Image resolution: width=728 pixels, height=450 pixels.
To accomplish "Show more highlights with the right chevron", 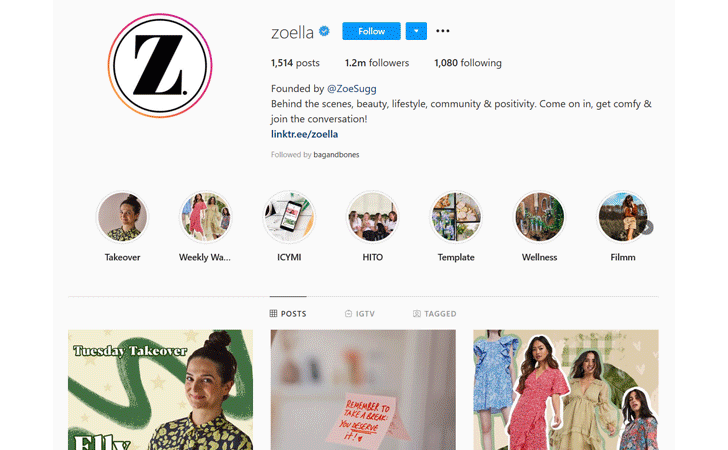I will tap(647, 228).
